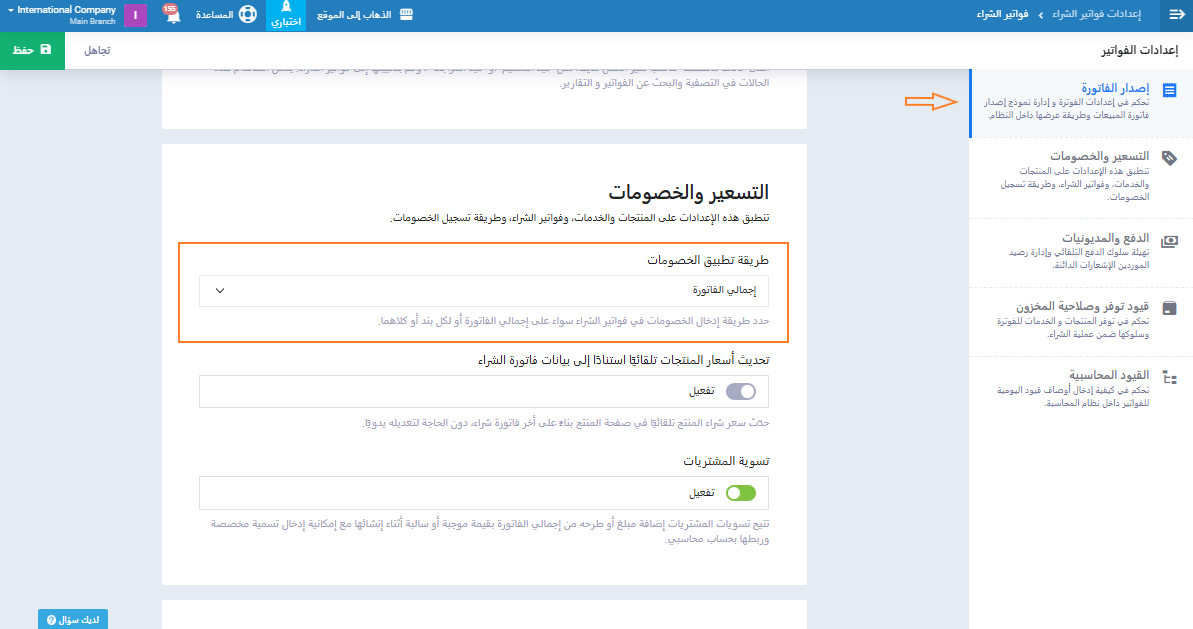Toggle the main sidebar menu icon

point(1176,15)
